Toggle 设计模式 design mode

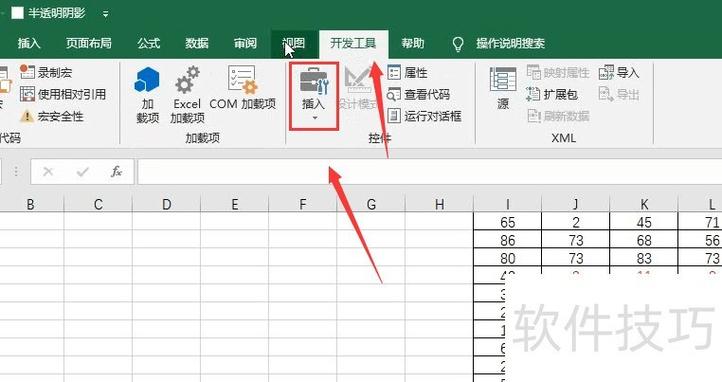(358, 88)
